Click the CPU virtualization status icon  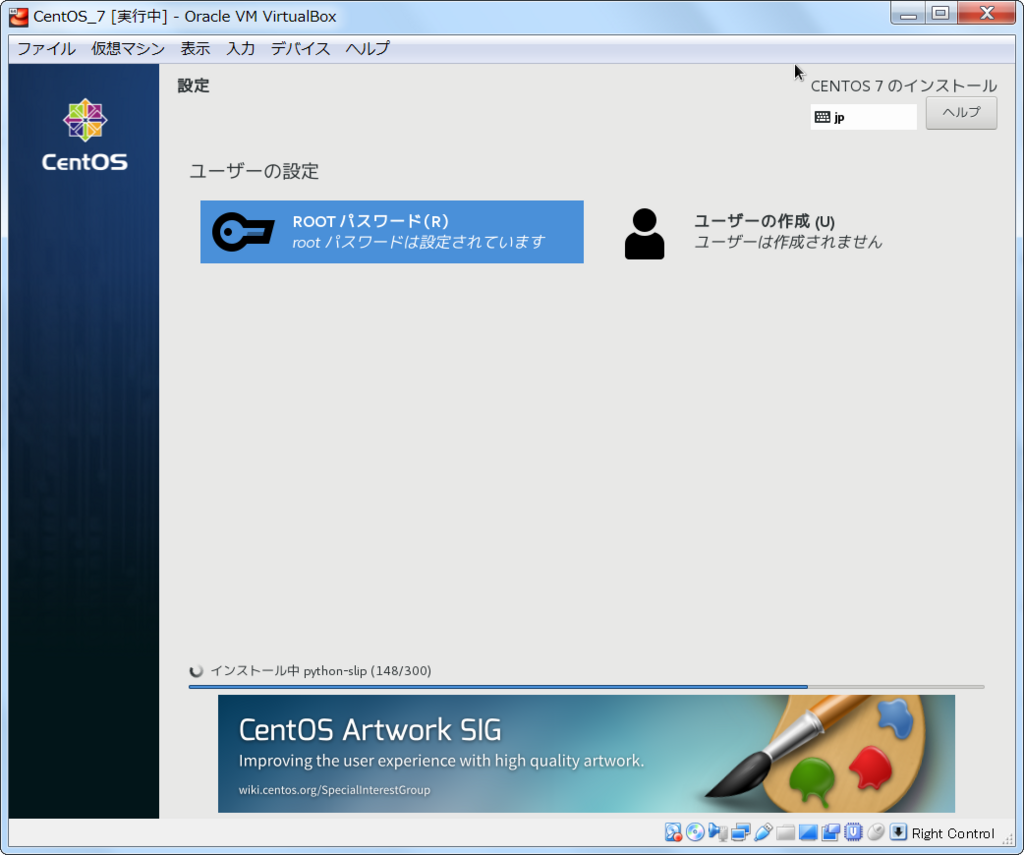[x=853, y=832]
